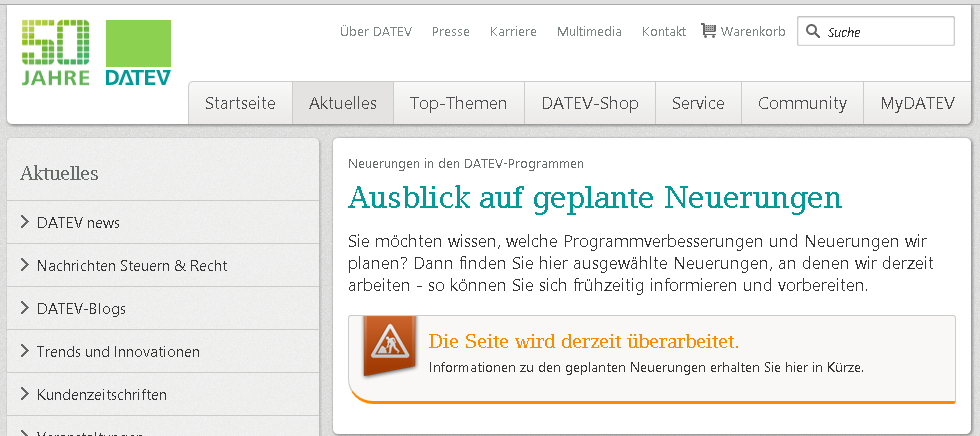
Task: Click the Neuerungen in den DATEV-Programmen breadcrumb text
Action: 466,164
